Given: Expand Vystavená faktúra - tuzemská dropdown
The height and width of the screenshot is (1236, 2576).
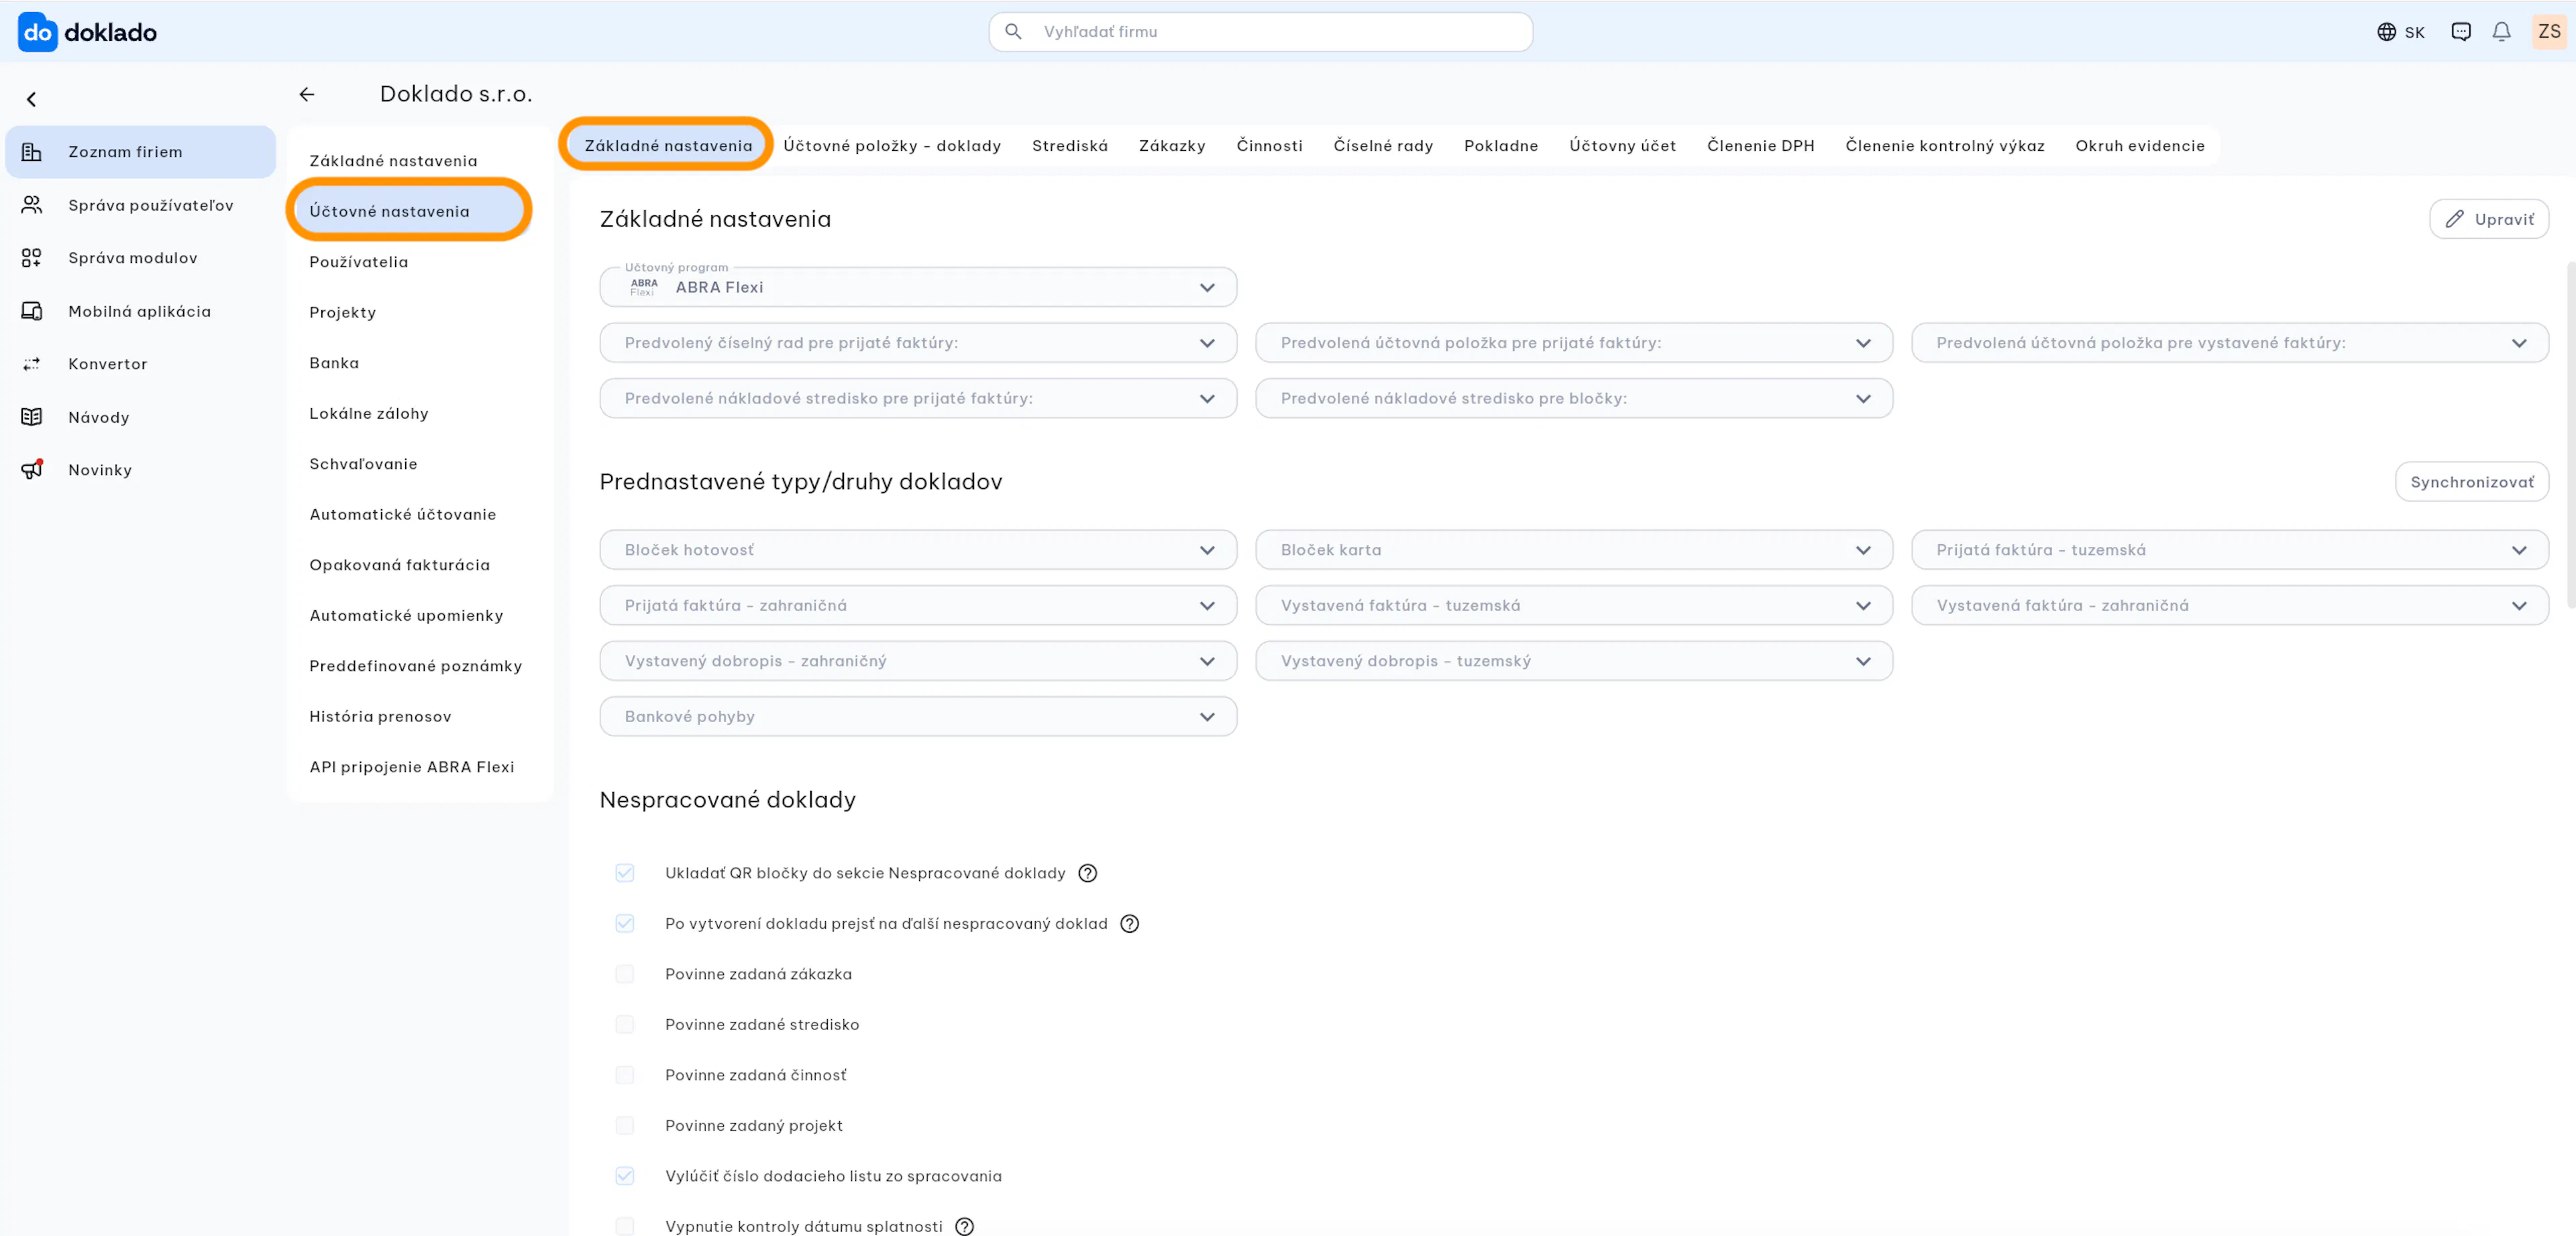Looking at the screenshot, I should pos(1574,606).
